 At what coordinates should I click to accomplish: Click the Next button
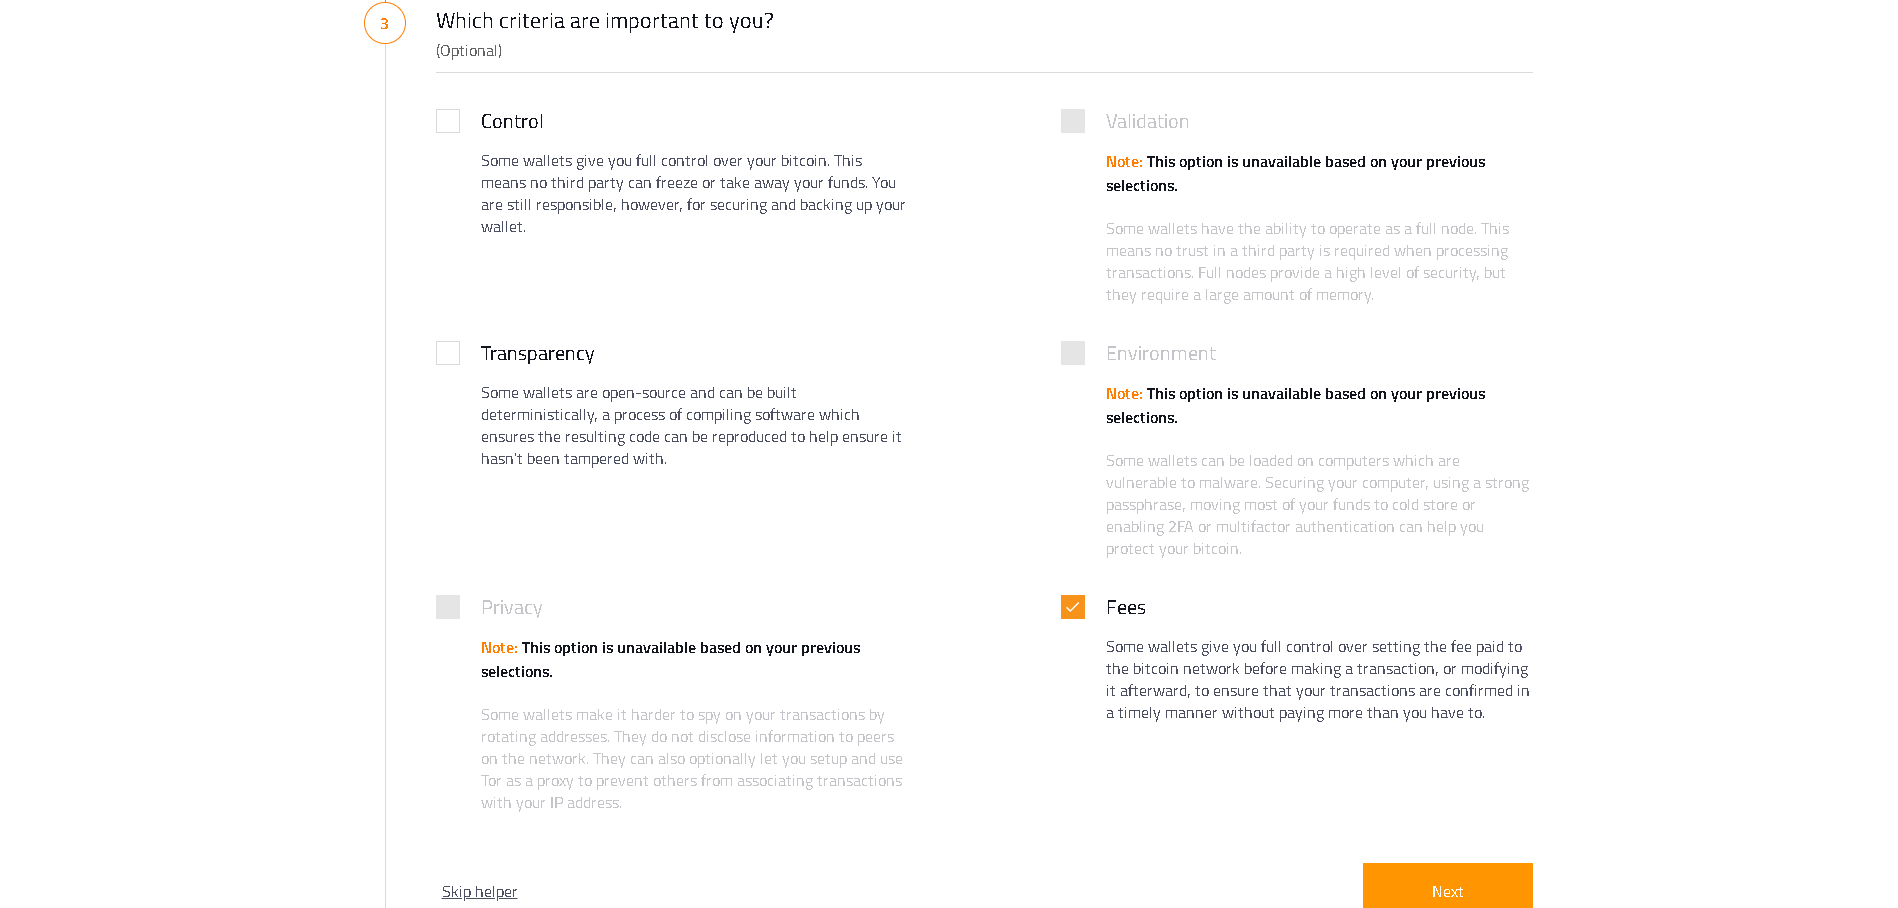tap(1447, 887)
